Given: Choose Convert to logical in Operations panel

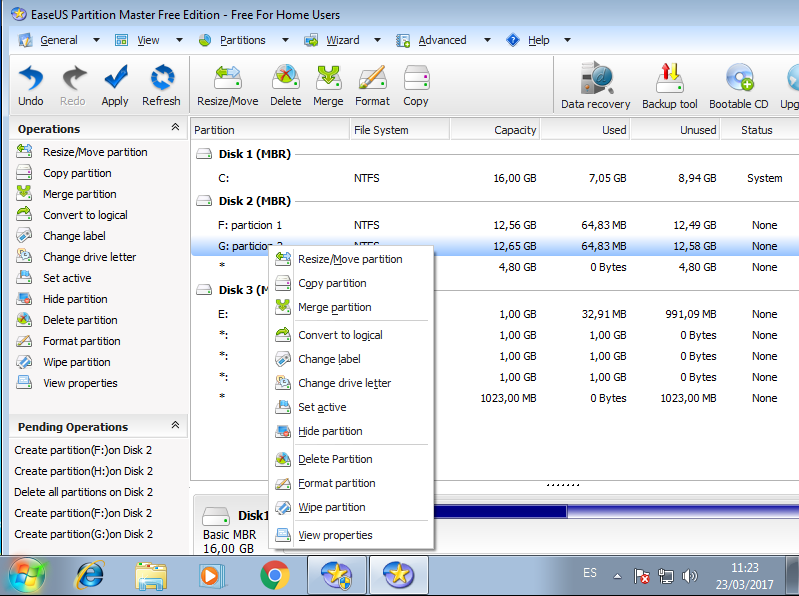Looking at the screenshot, I should click(x=72, y=215).
